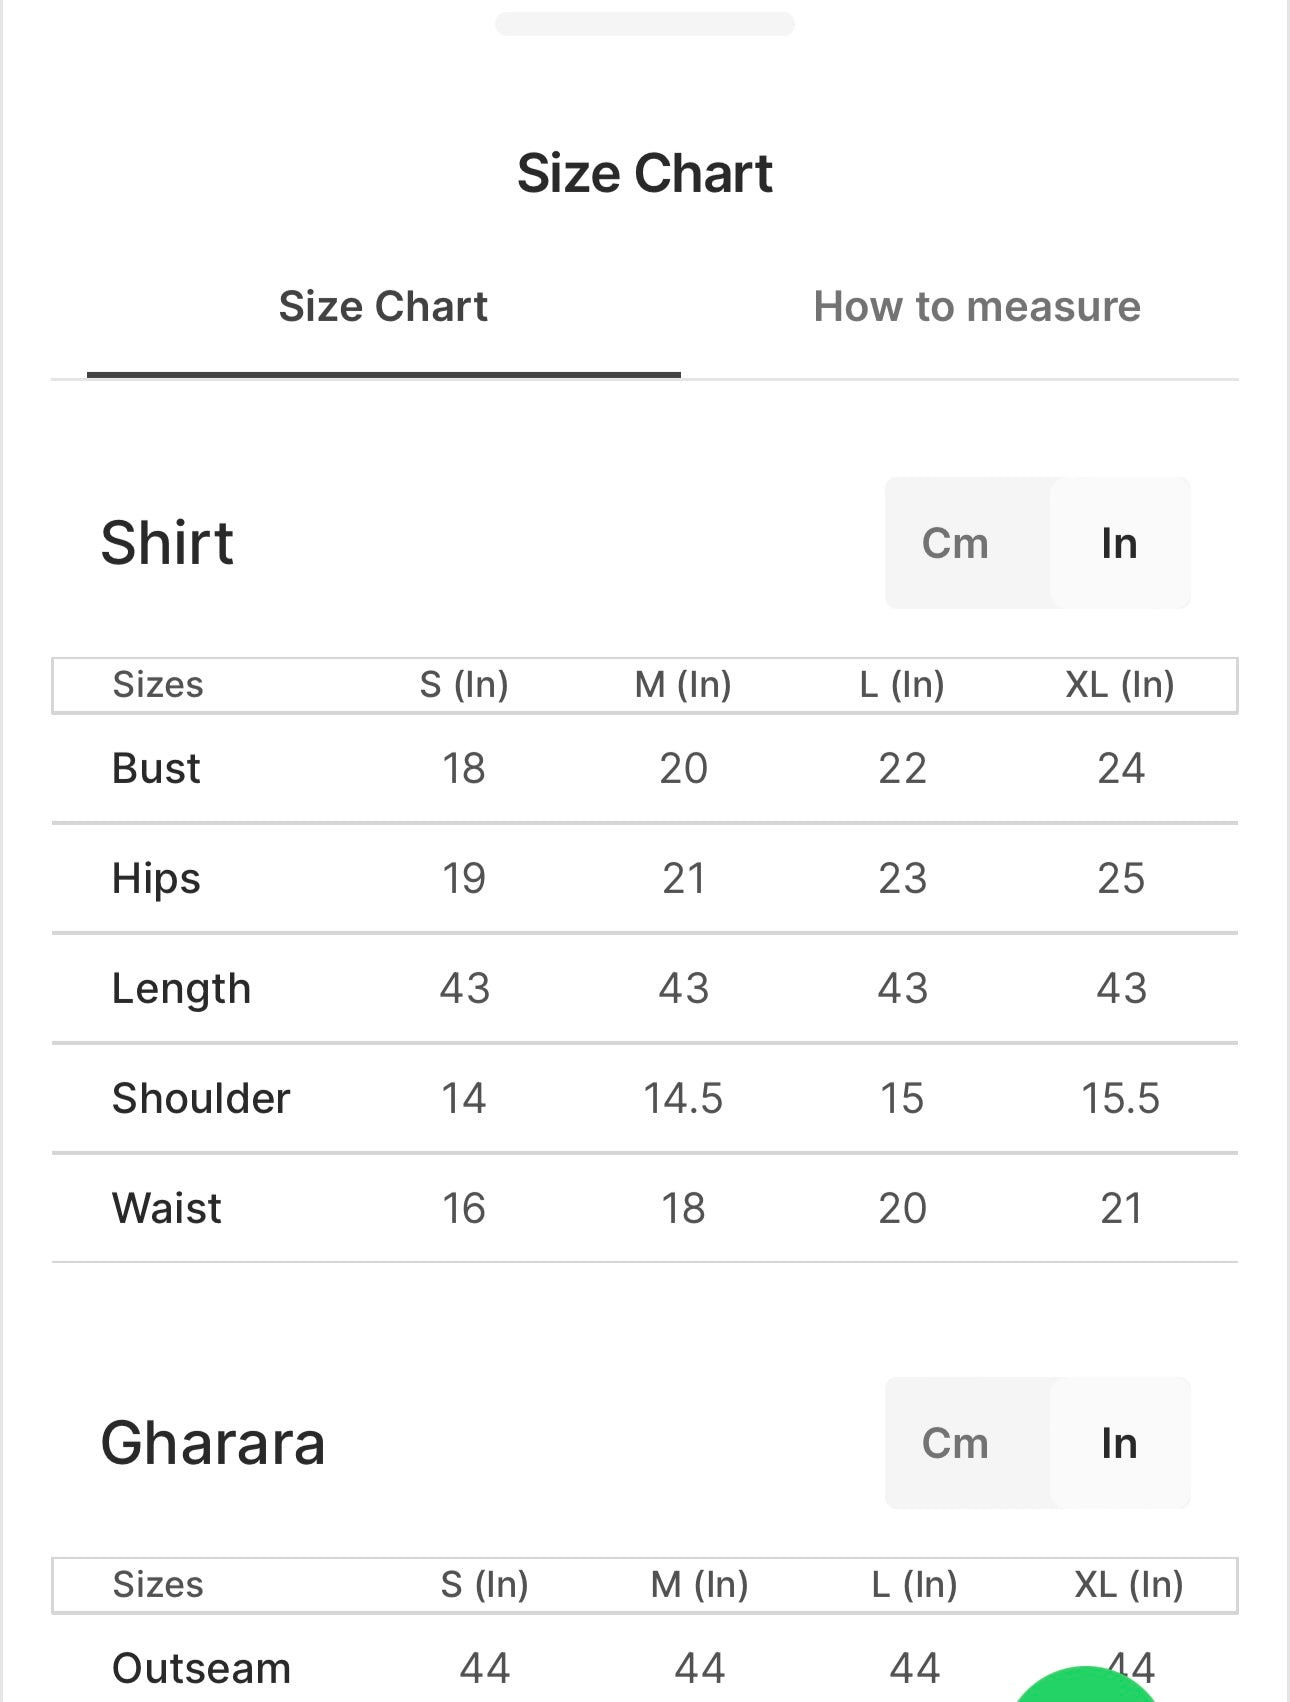1290x1702 pixels.
Task: Tap the Outseam row label
Action: pyautogui.click(x=201, y=1668)
